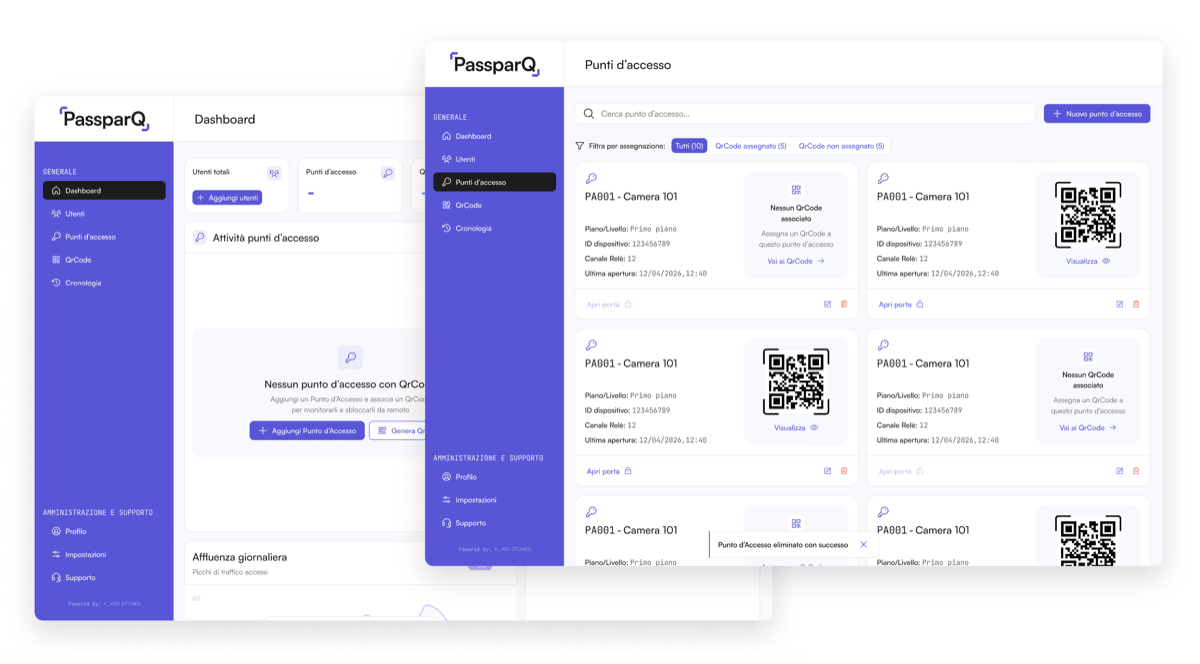Click 'Apri porta' in top-right card

(901, 304)
